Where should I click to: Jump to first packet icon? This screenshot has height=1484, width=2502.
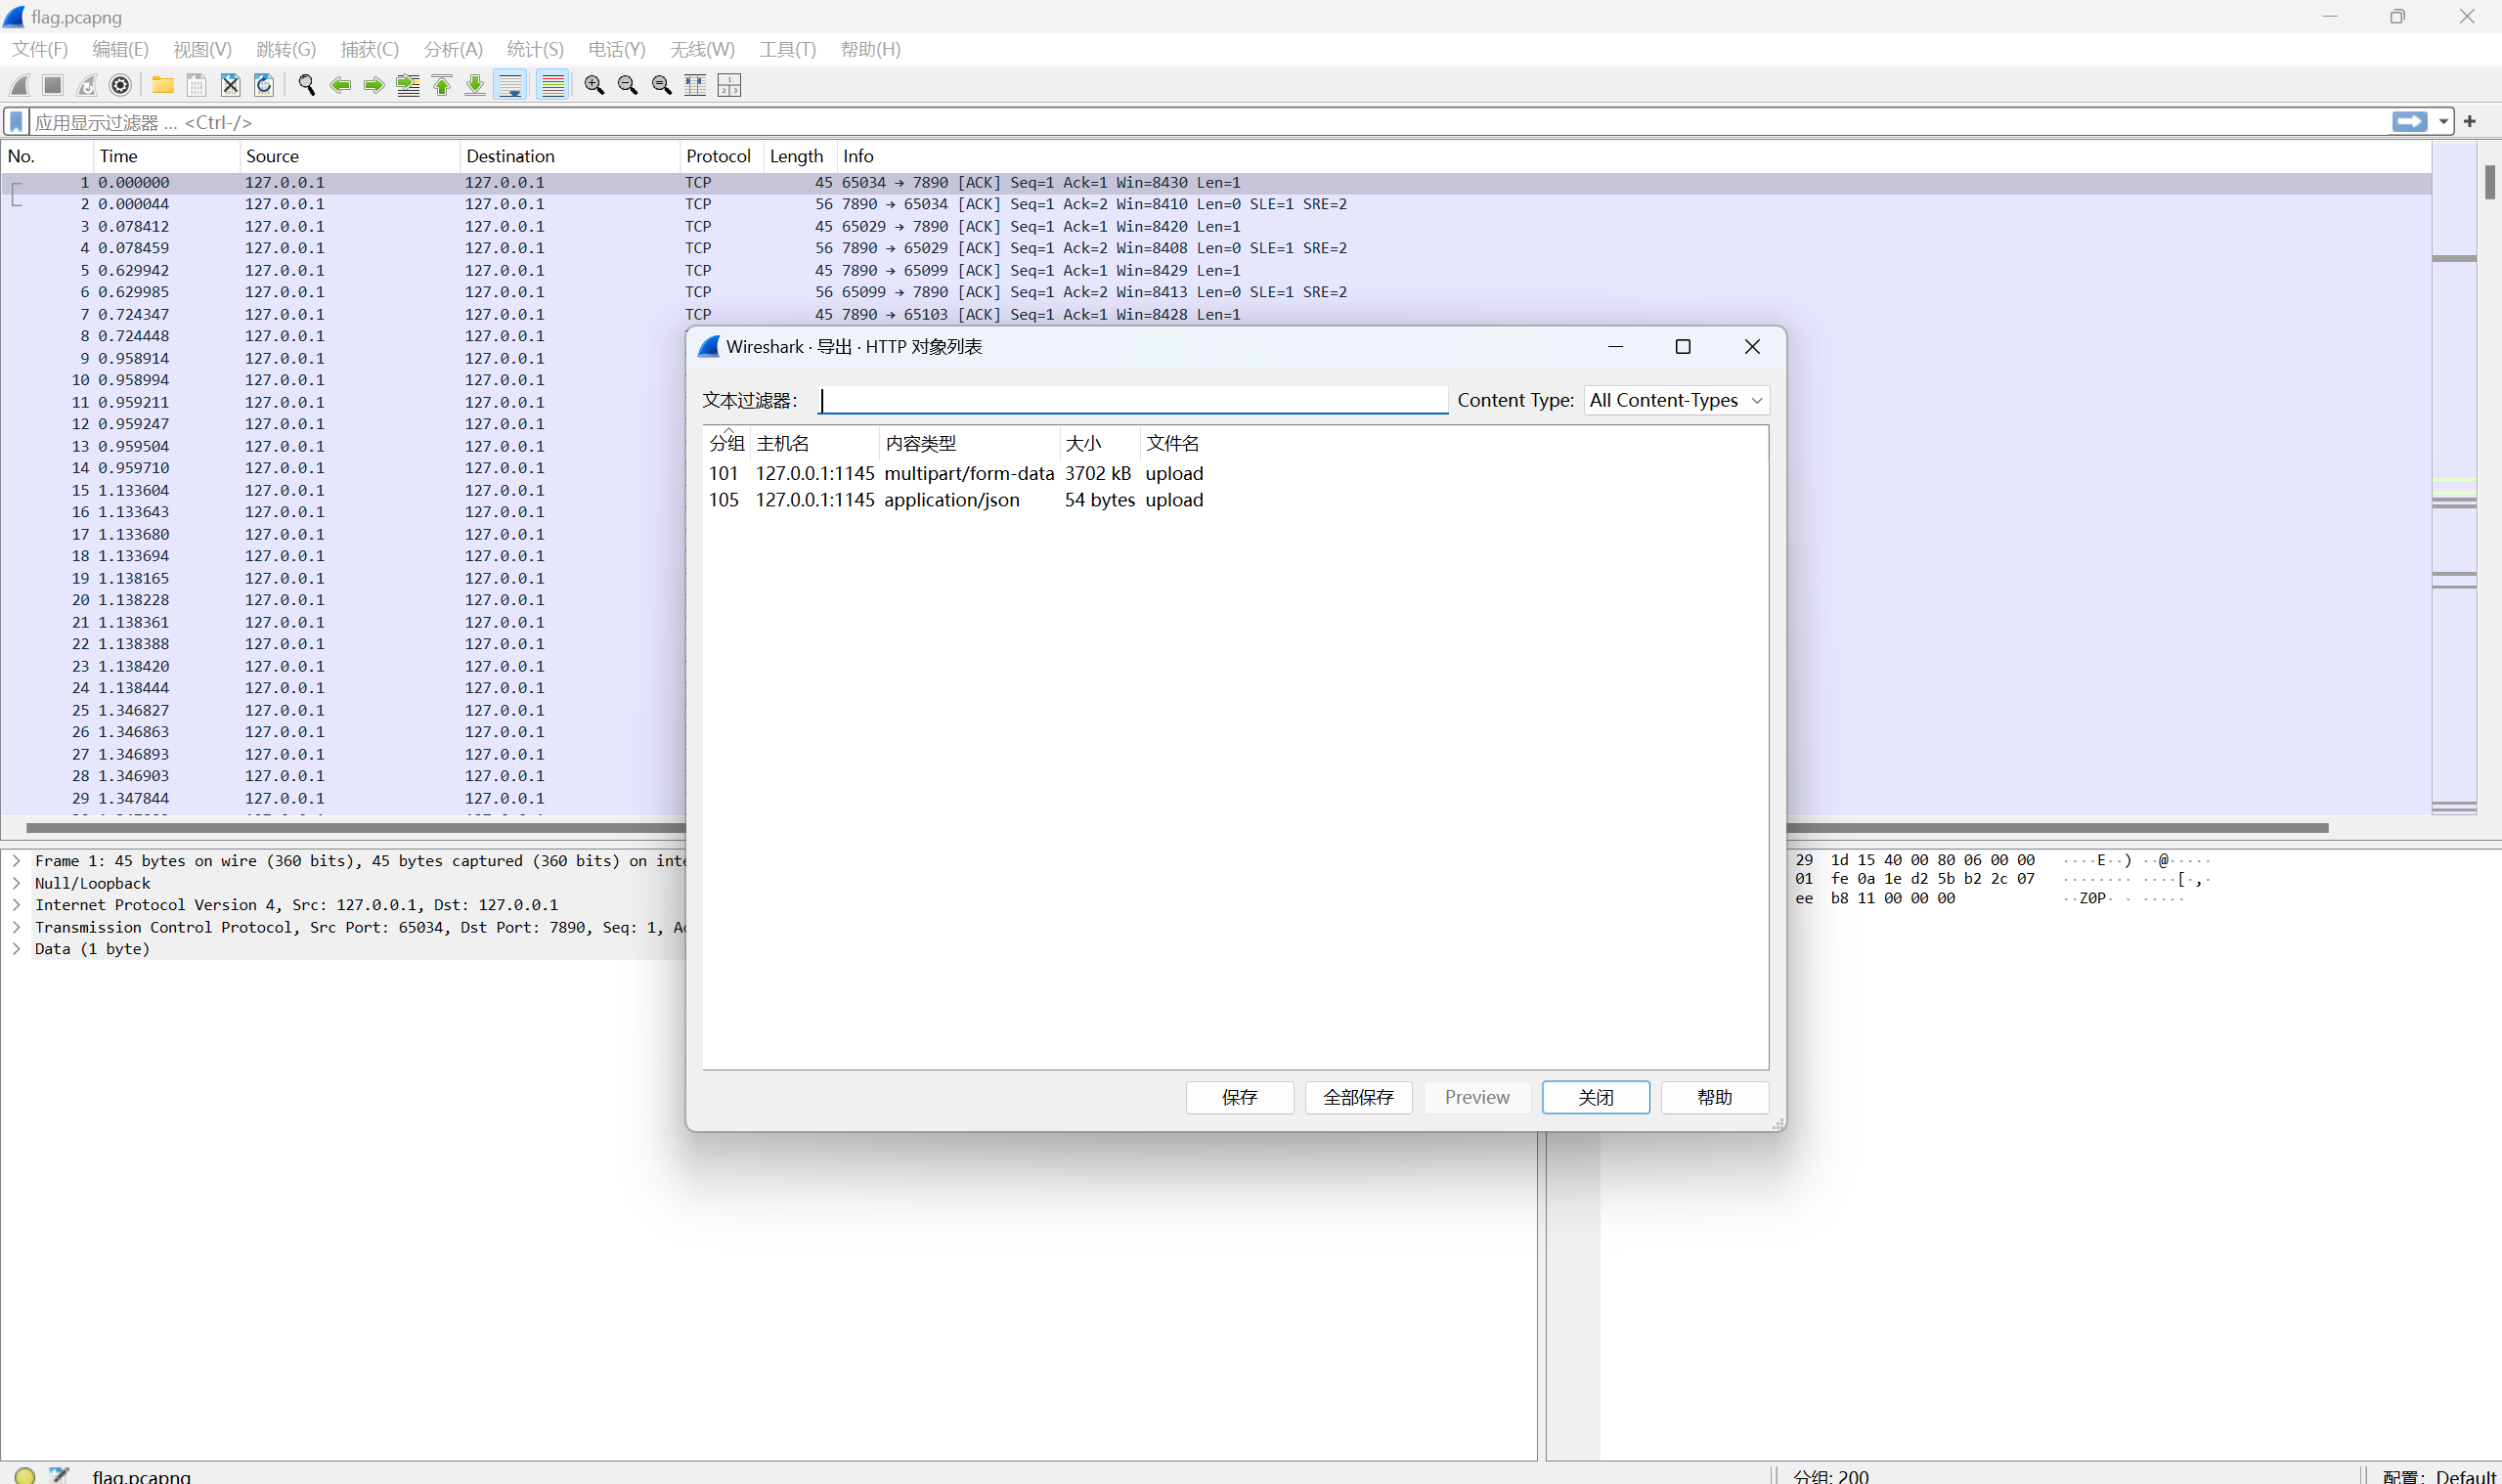[x=442, y=85]
